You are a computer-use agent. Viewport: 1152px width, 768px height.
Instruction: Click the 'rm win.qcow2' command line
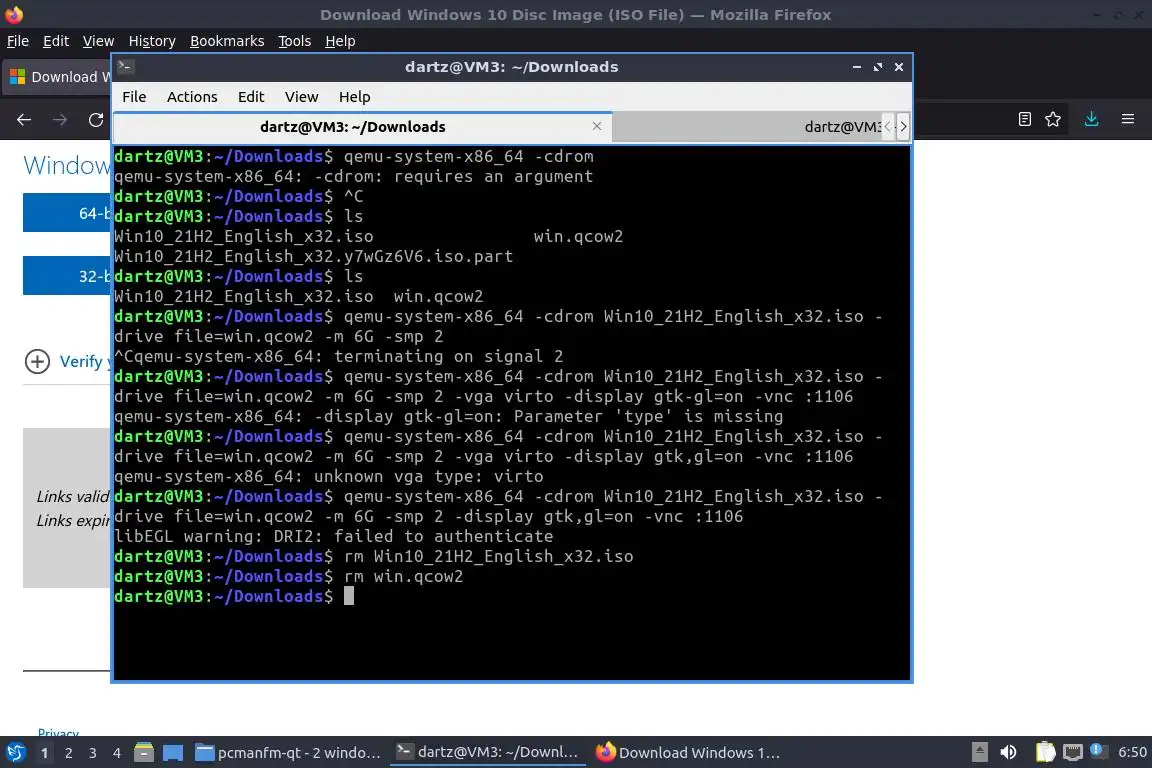coord(289,576)
